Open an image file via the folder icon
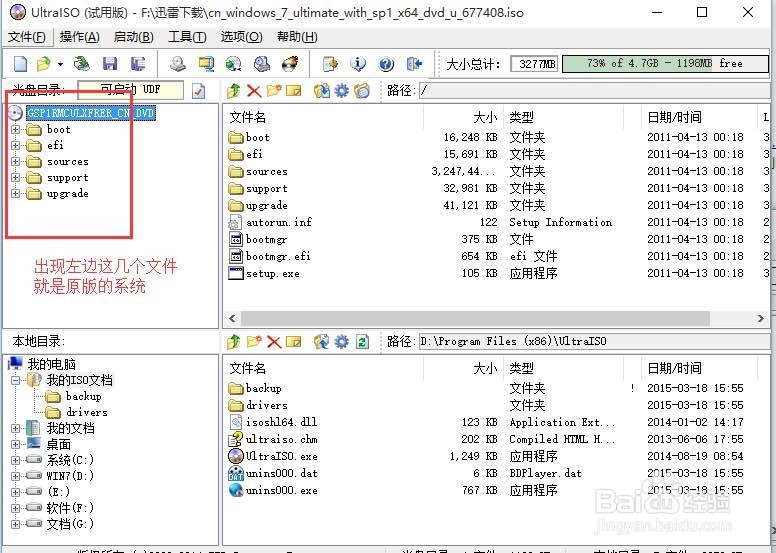This screenshot has height=553, width=776. (44, 64)
